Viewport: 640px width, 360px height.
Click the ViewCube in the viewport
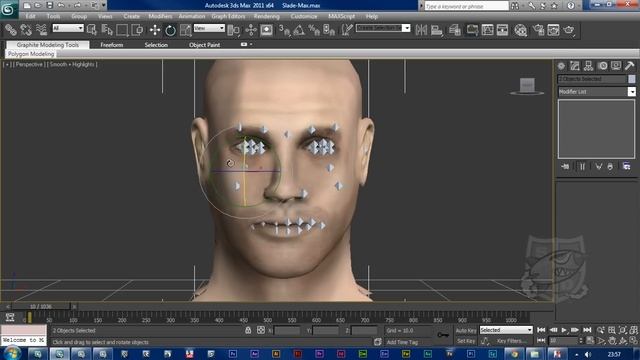527,85
